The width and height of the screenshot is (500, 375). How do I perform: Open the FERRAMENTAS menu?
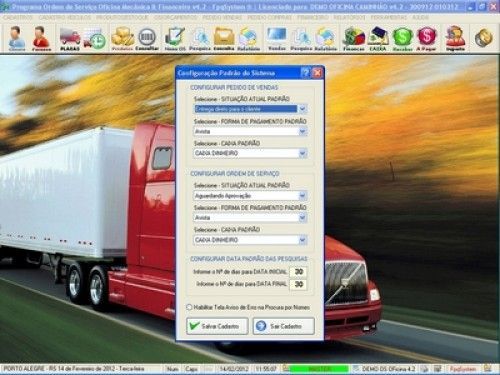tap(389, 17)
